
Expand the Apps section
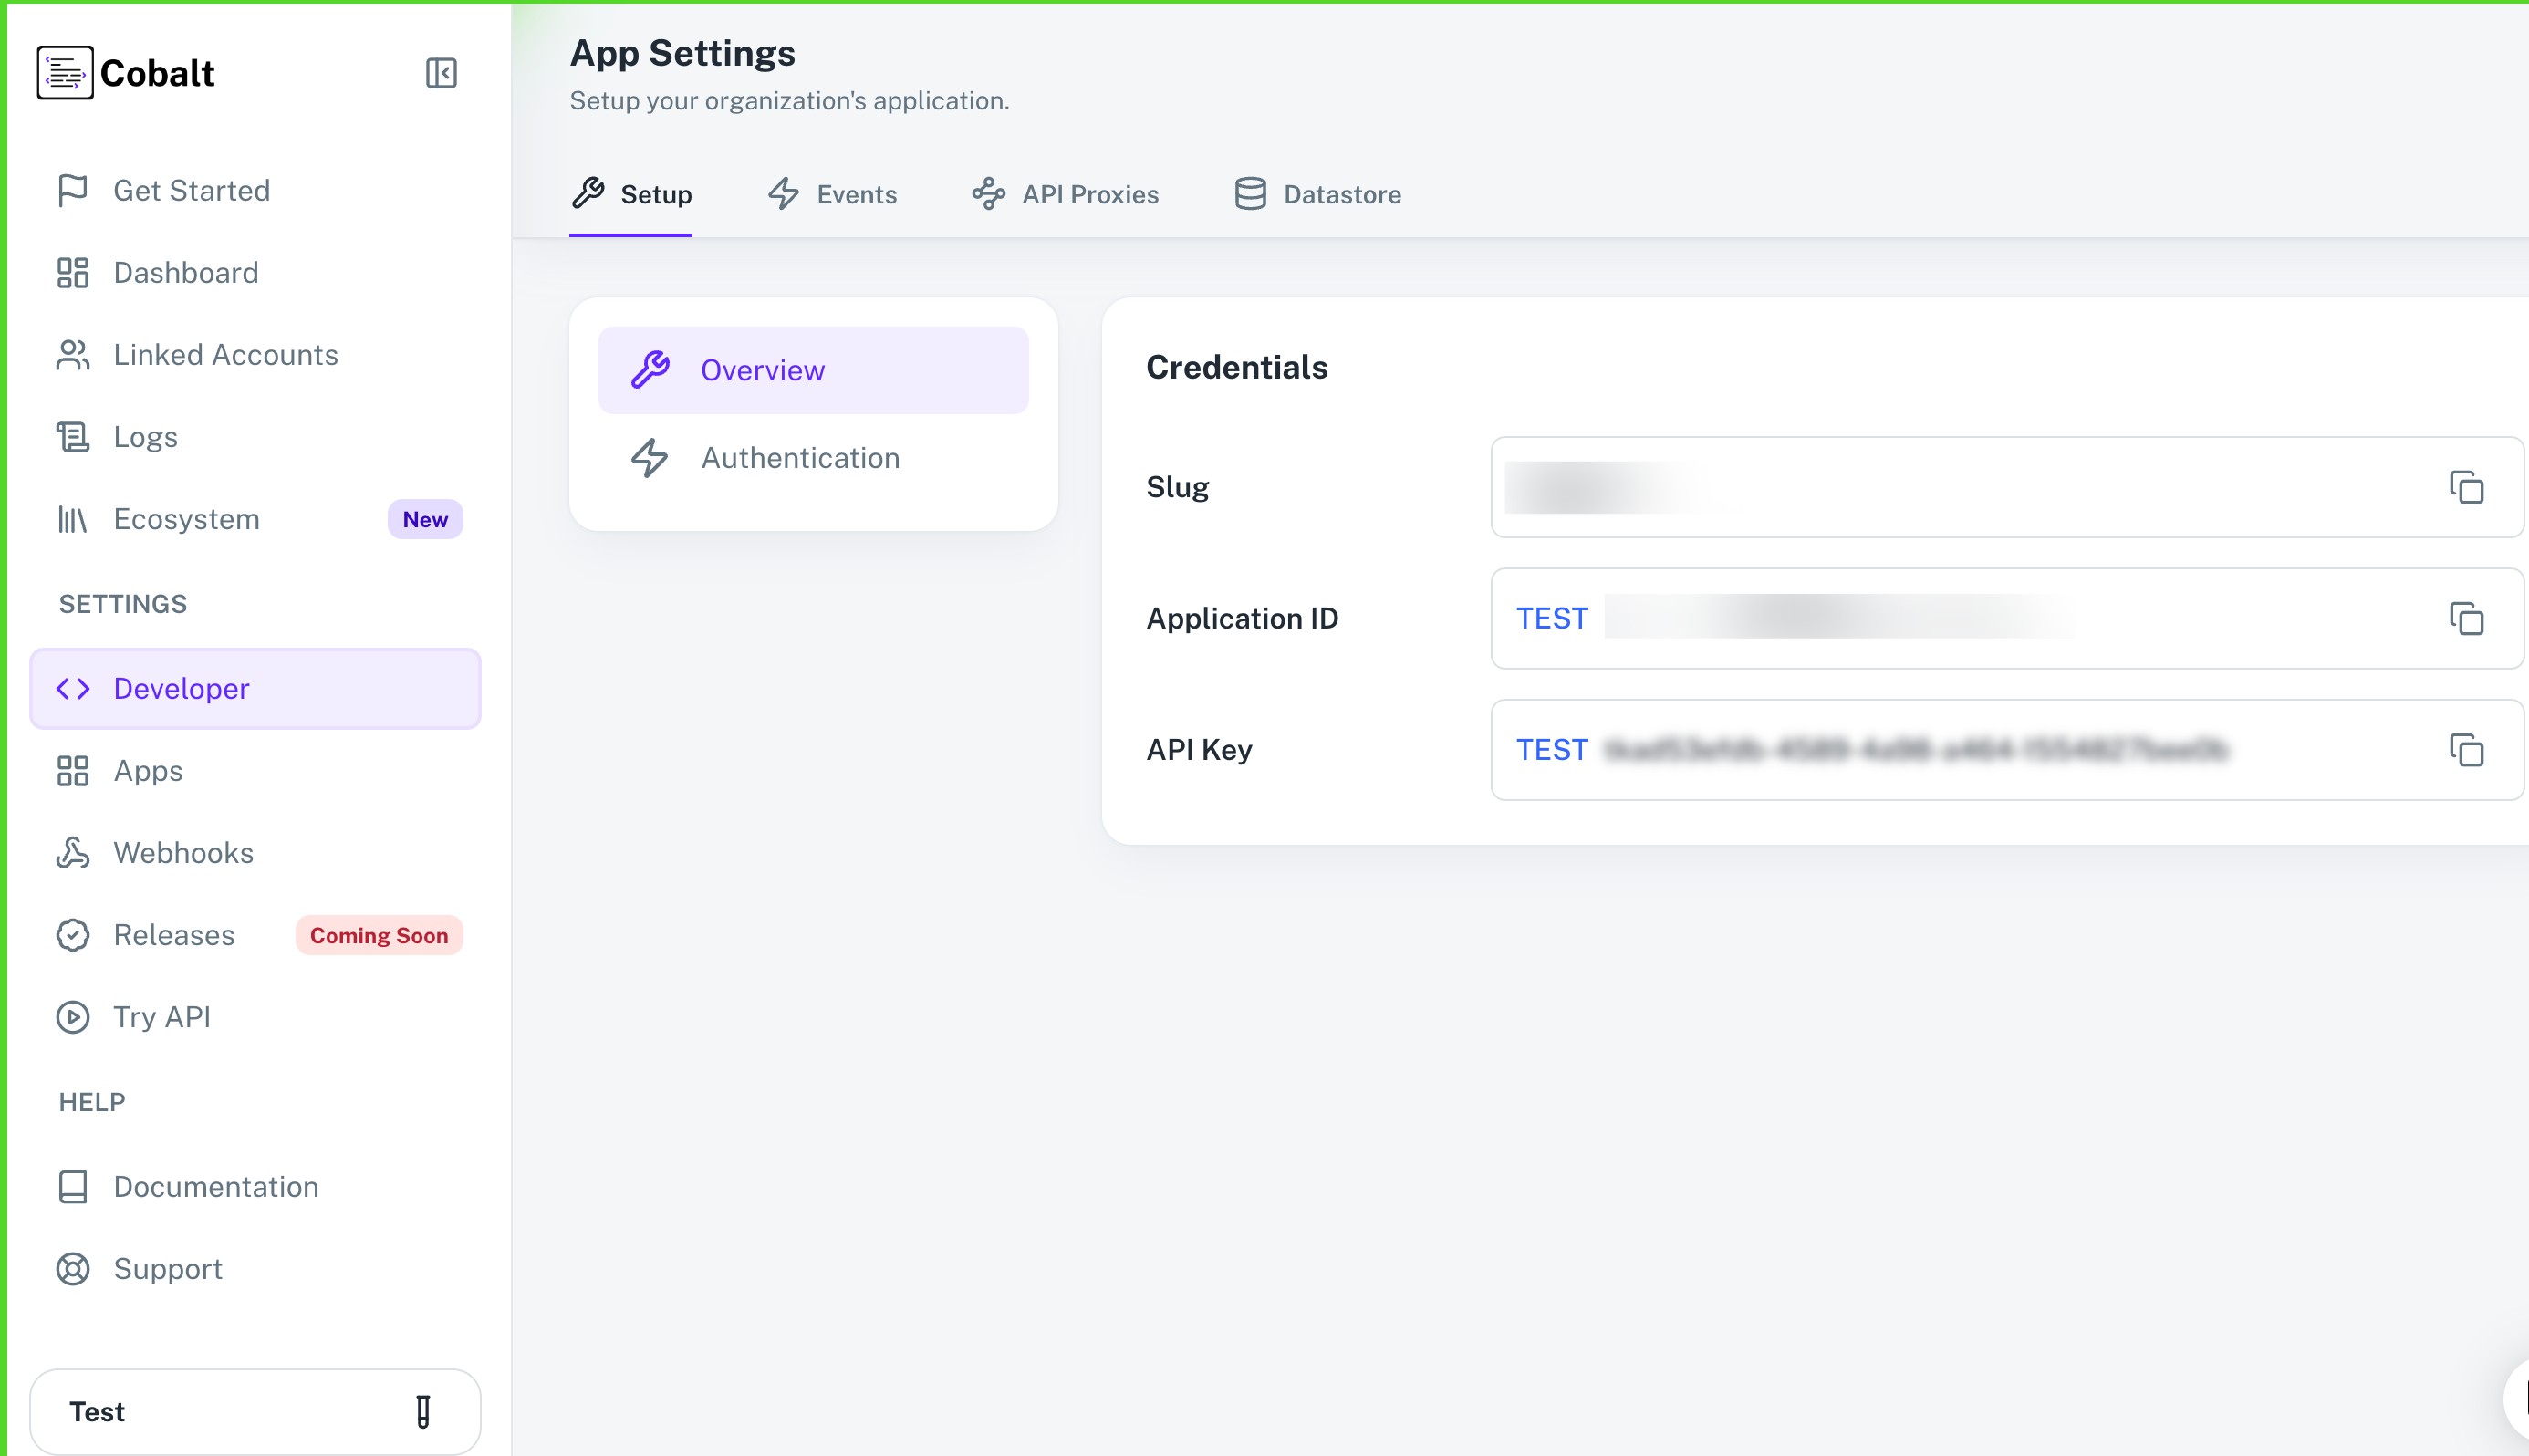(x=148, y=770)
